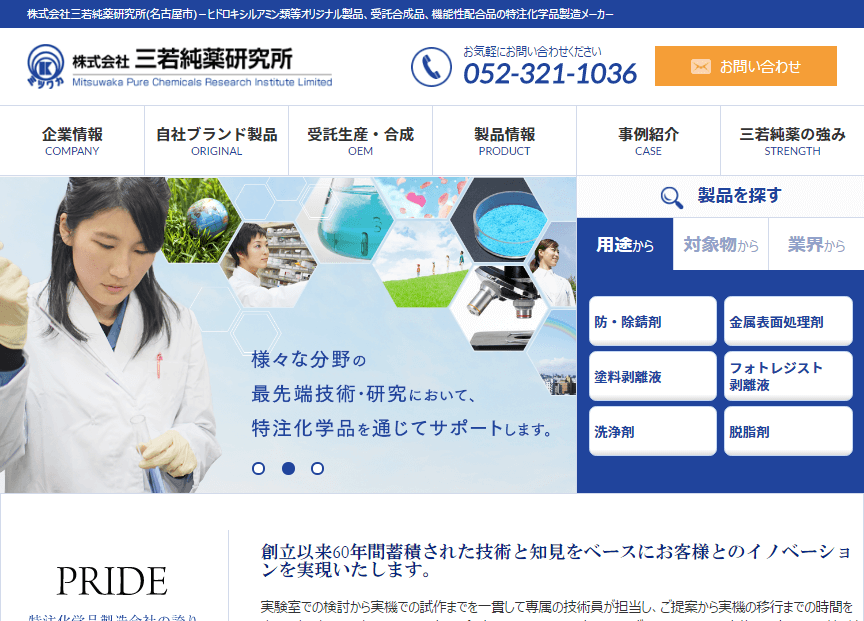Click the phone number 052-321-1036
864x621 pixels.
point(549,74)
